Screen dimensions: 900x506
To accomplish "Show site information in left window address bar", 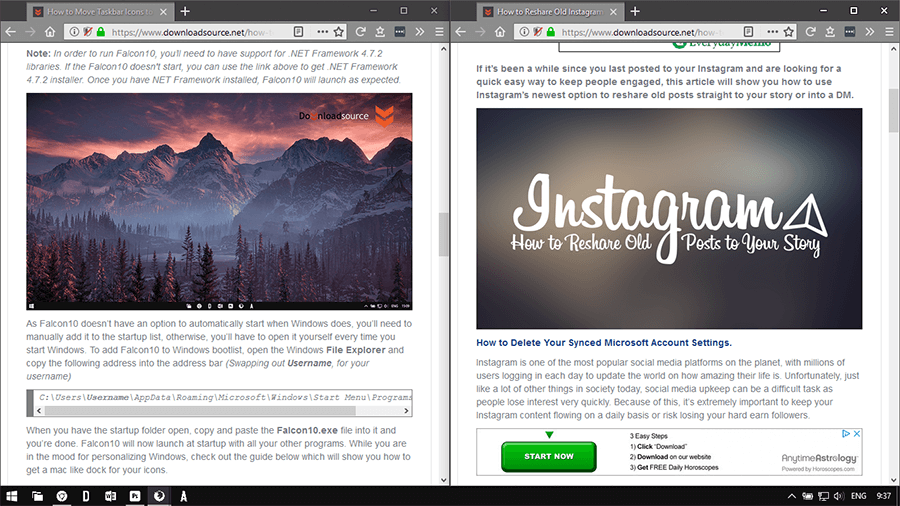I will 74,32.
